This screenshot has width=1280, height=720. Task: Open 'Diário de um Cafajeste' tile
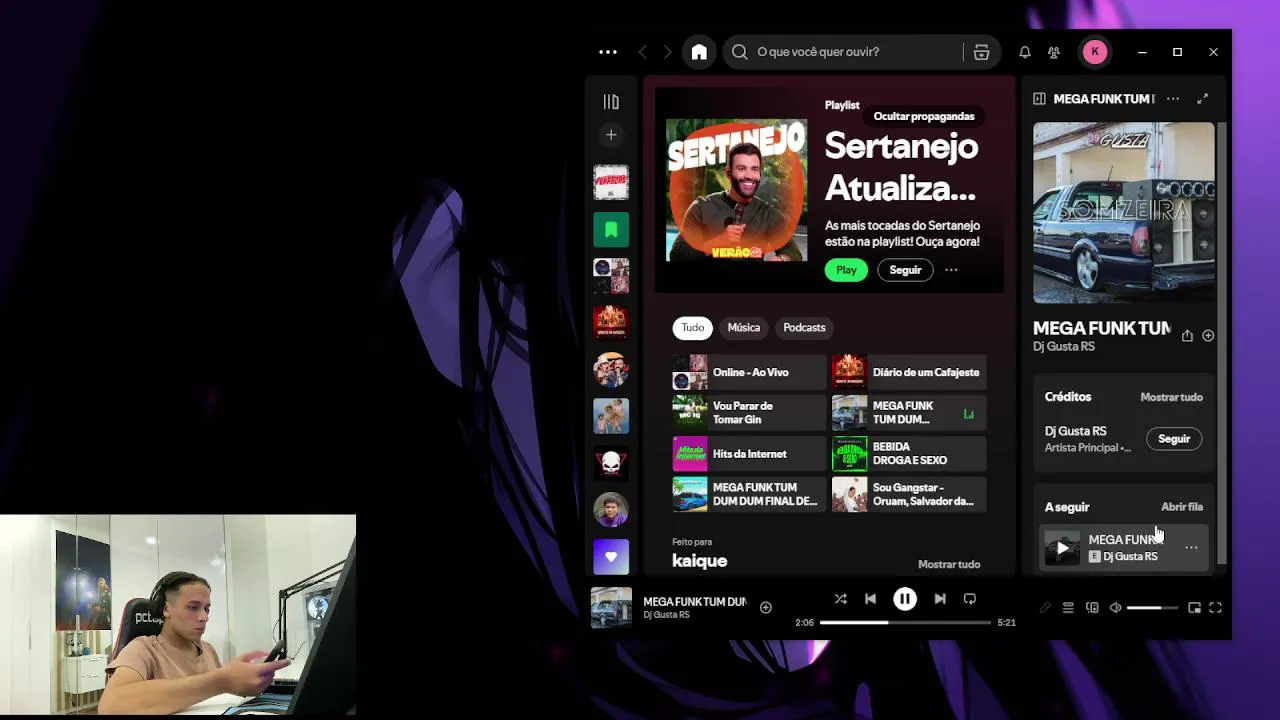909,372
